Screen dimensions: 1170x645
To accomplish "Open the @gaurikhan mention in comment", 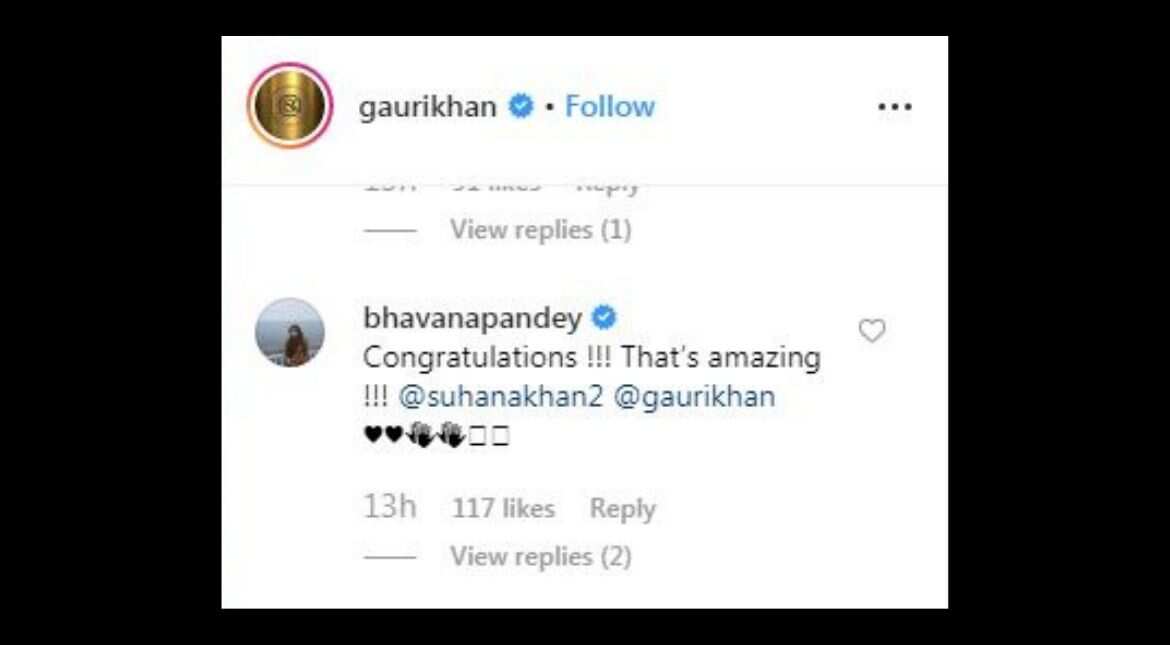I will coord(694,396).
